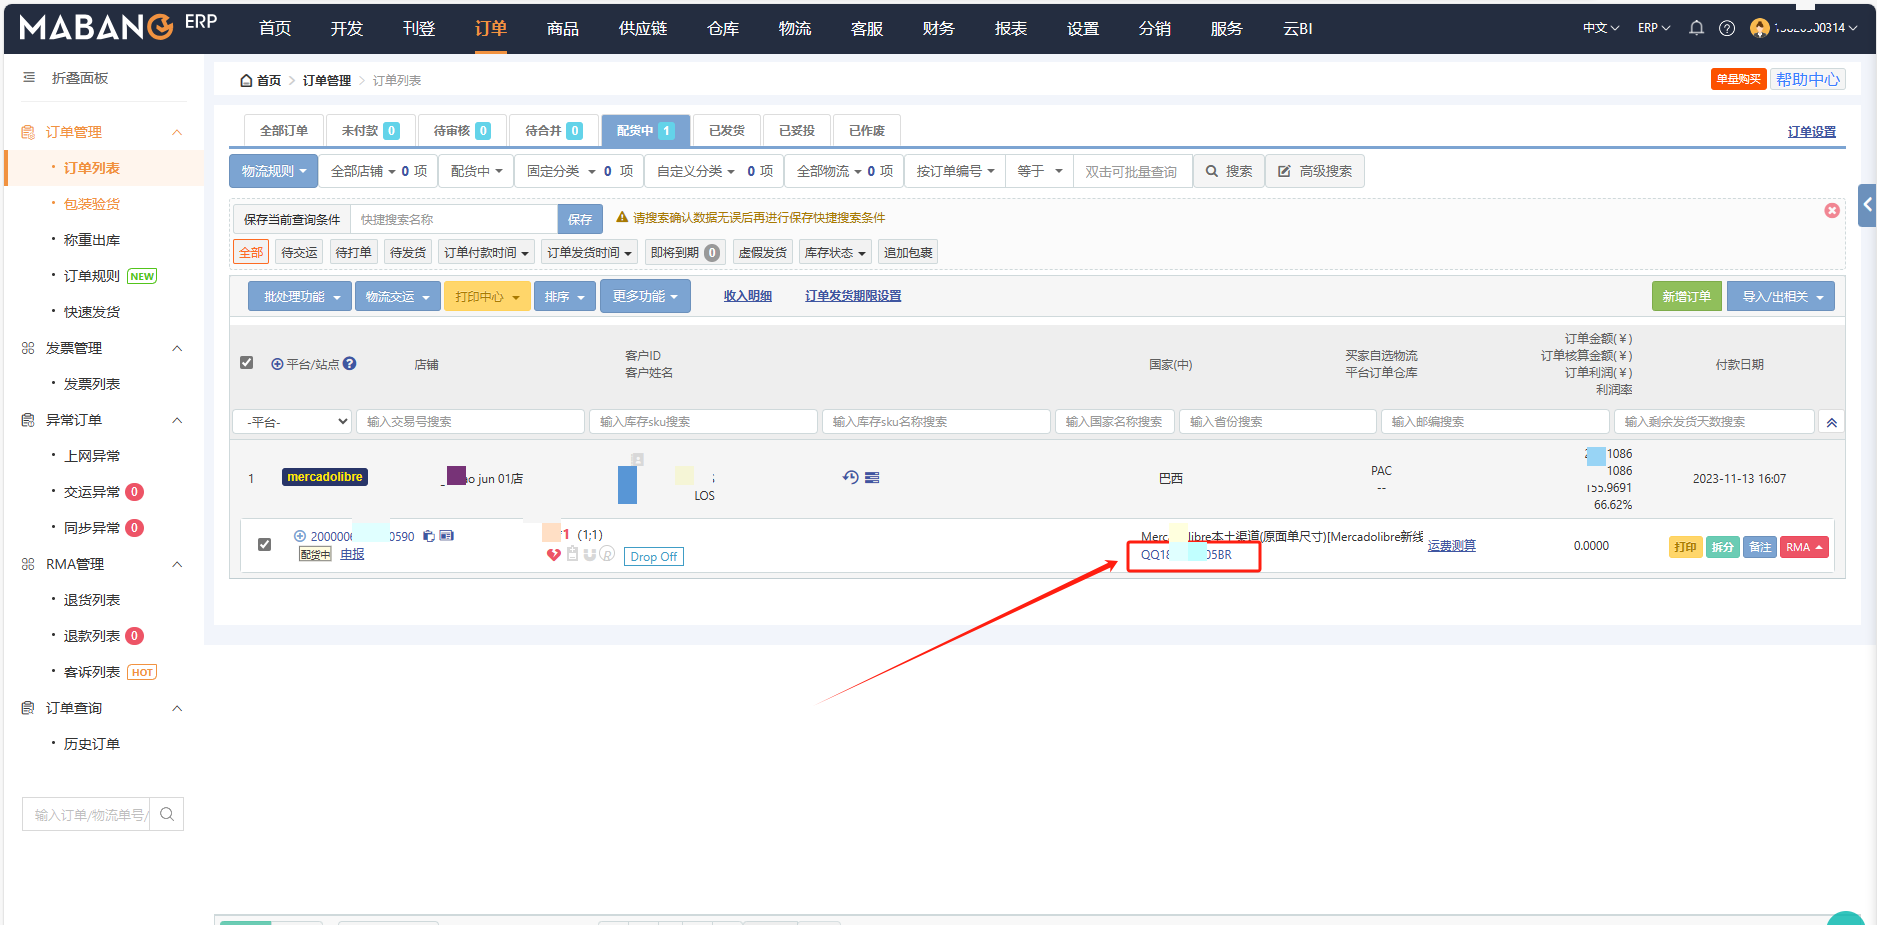Viewport: 1877px width, 925px height.
Task: Open the notification bell
Action: 1696,28
